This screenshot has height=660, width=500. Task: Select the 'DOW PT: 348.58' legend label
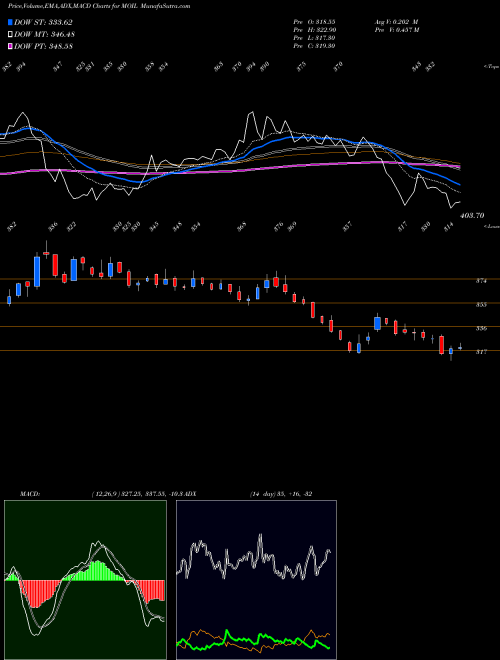(43, 46)
